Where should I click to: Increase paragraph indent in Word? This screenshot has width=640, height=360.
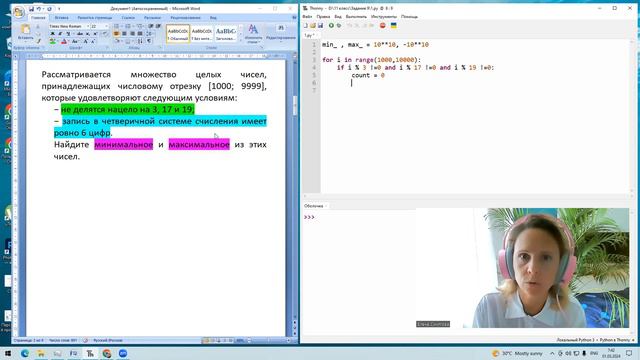(158, 26)
